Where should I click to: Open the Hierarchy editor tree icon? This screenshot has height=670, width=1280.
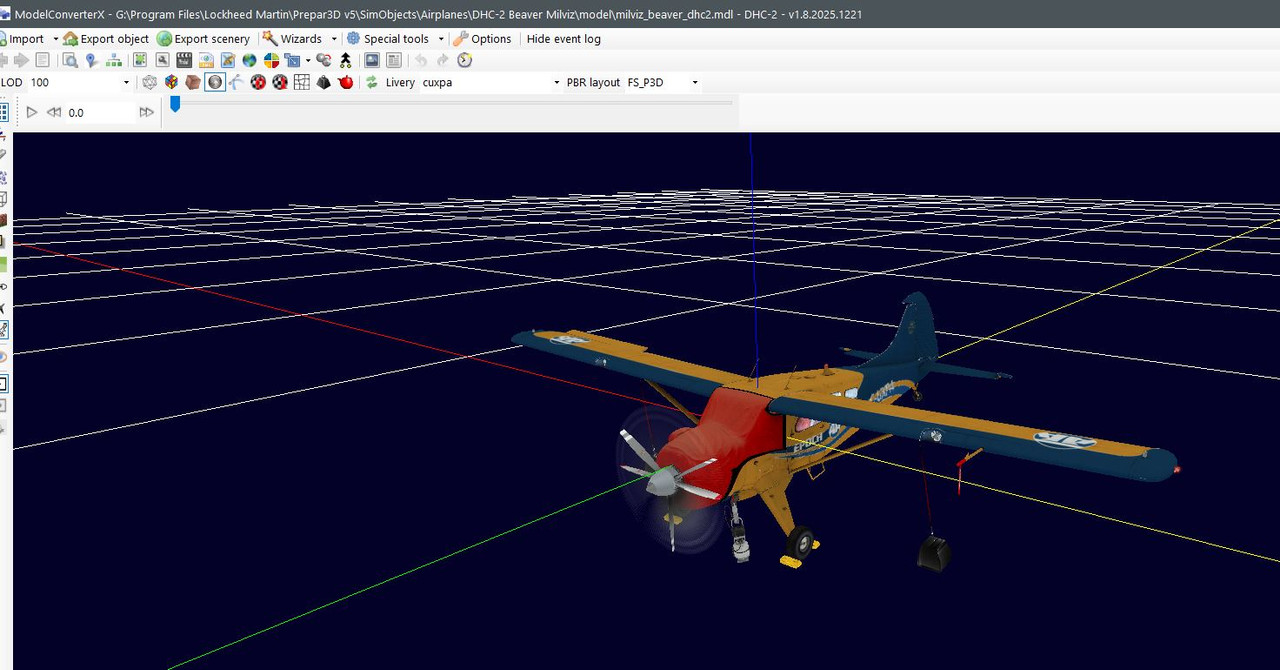[x=113, y=61]
